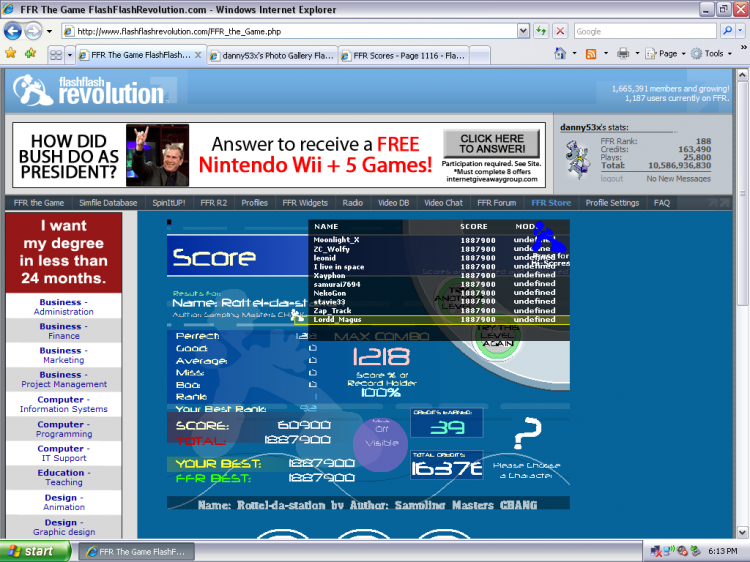
Task: Click the logout link
Action: (612, 178)
